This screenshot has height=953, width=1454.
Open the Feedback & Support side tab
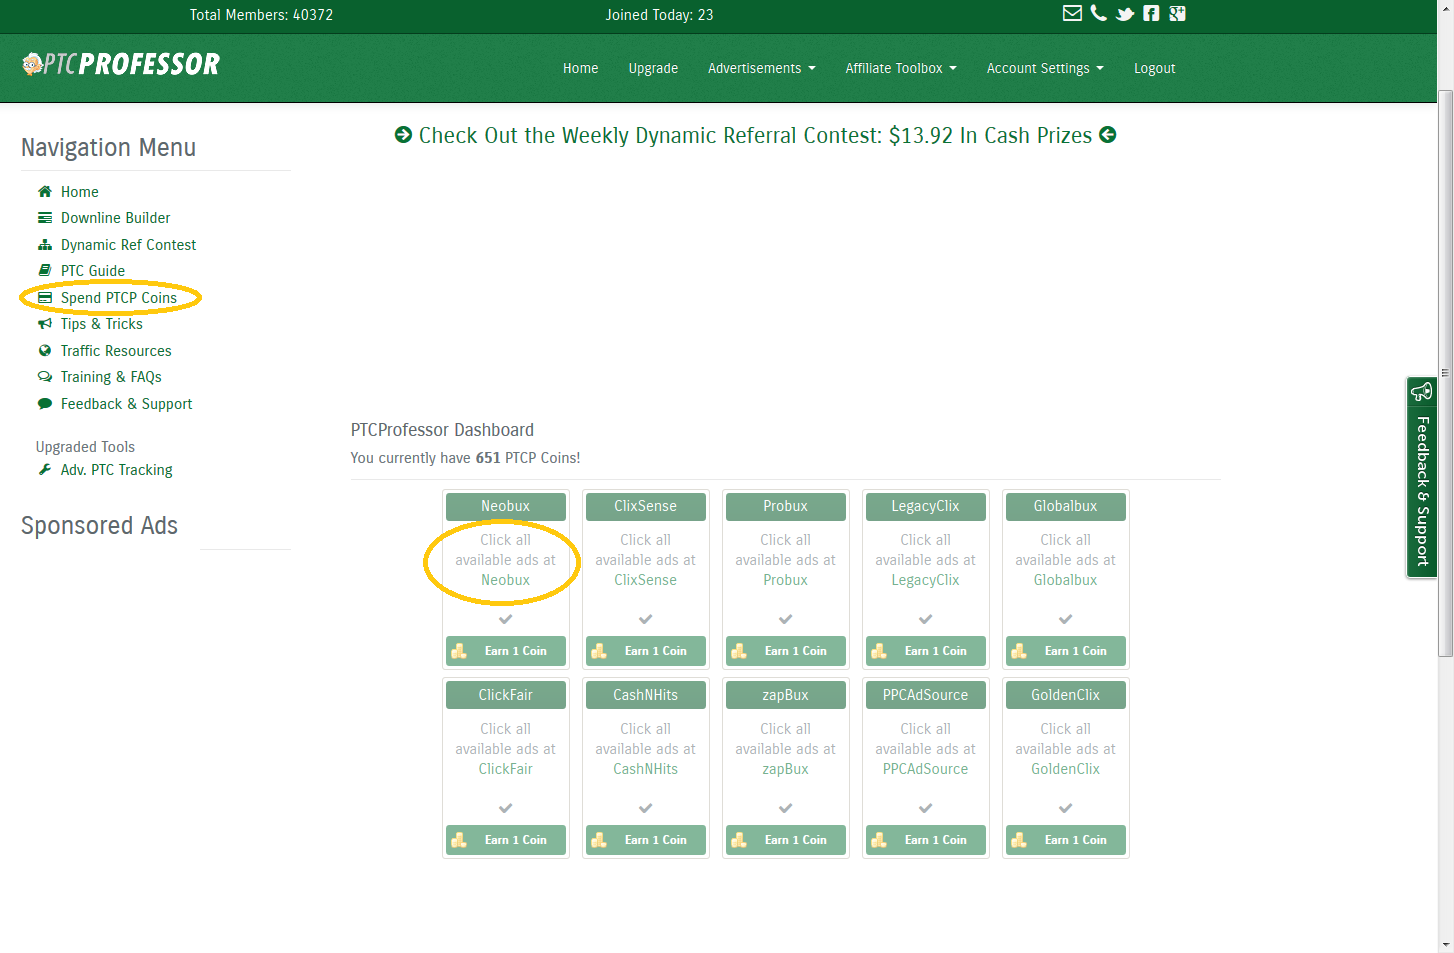1421,477
